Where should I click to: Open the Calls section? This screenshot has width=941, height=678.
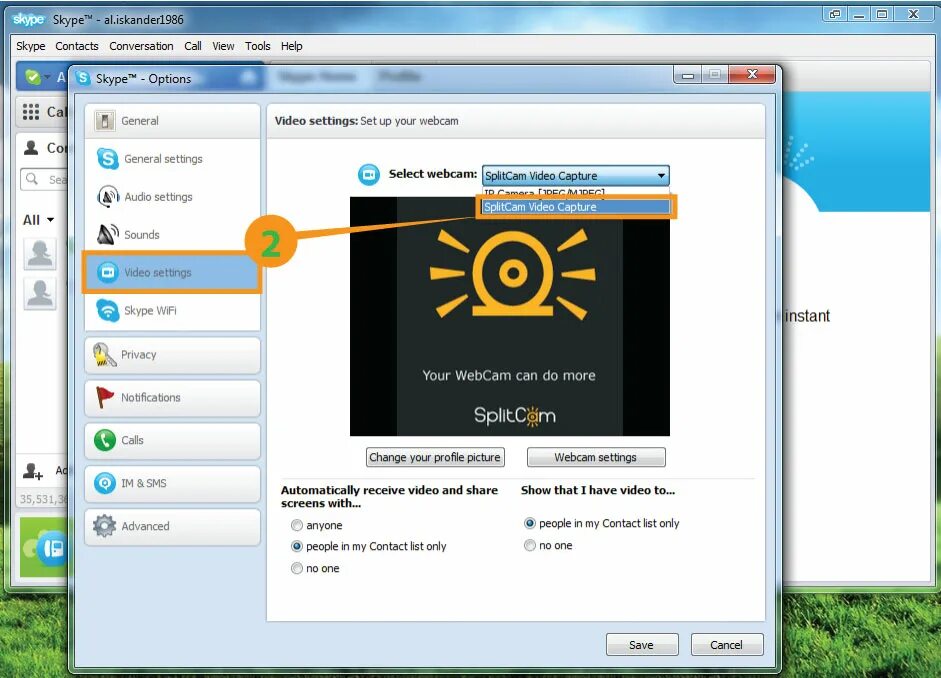pyautogui.click(x=172, y=440)
